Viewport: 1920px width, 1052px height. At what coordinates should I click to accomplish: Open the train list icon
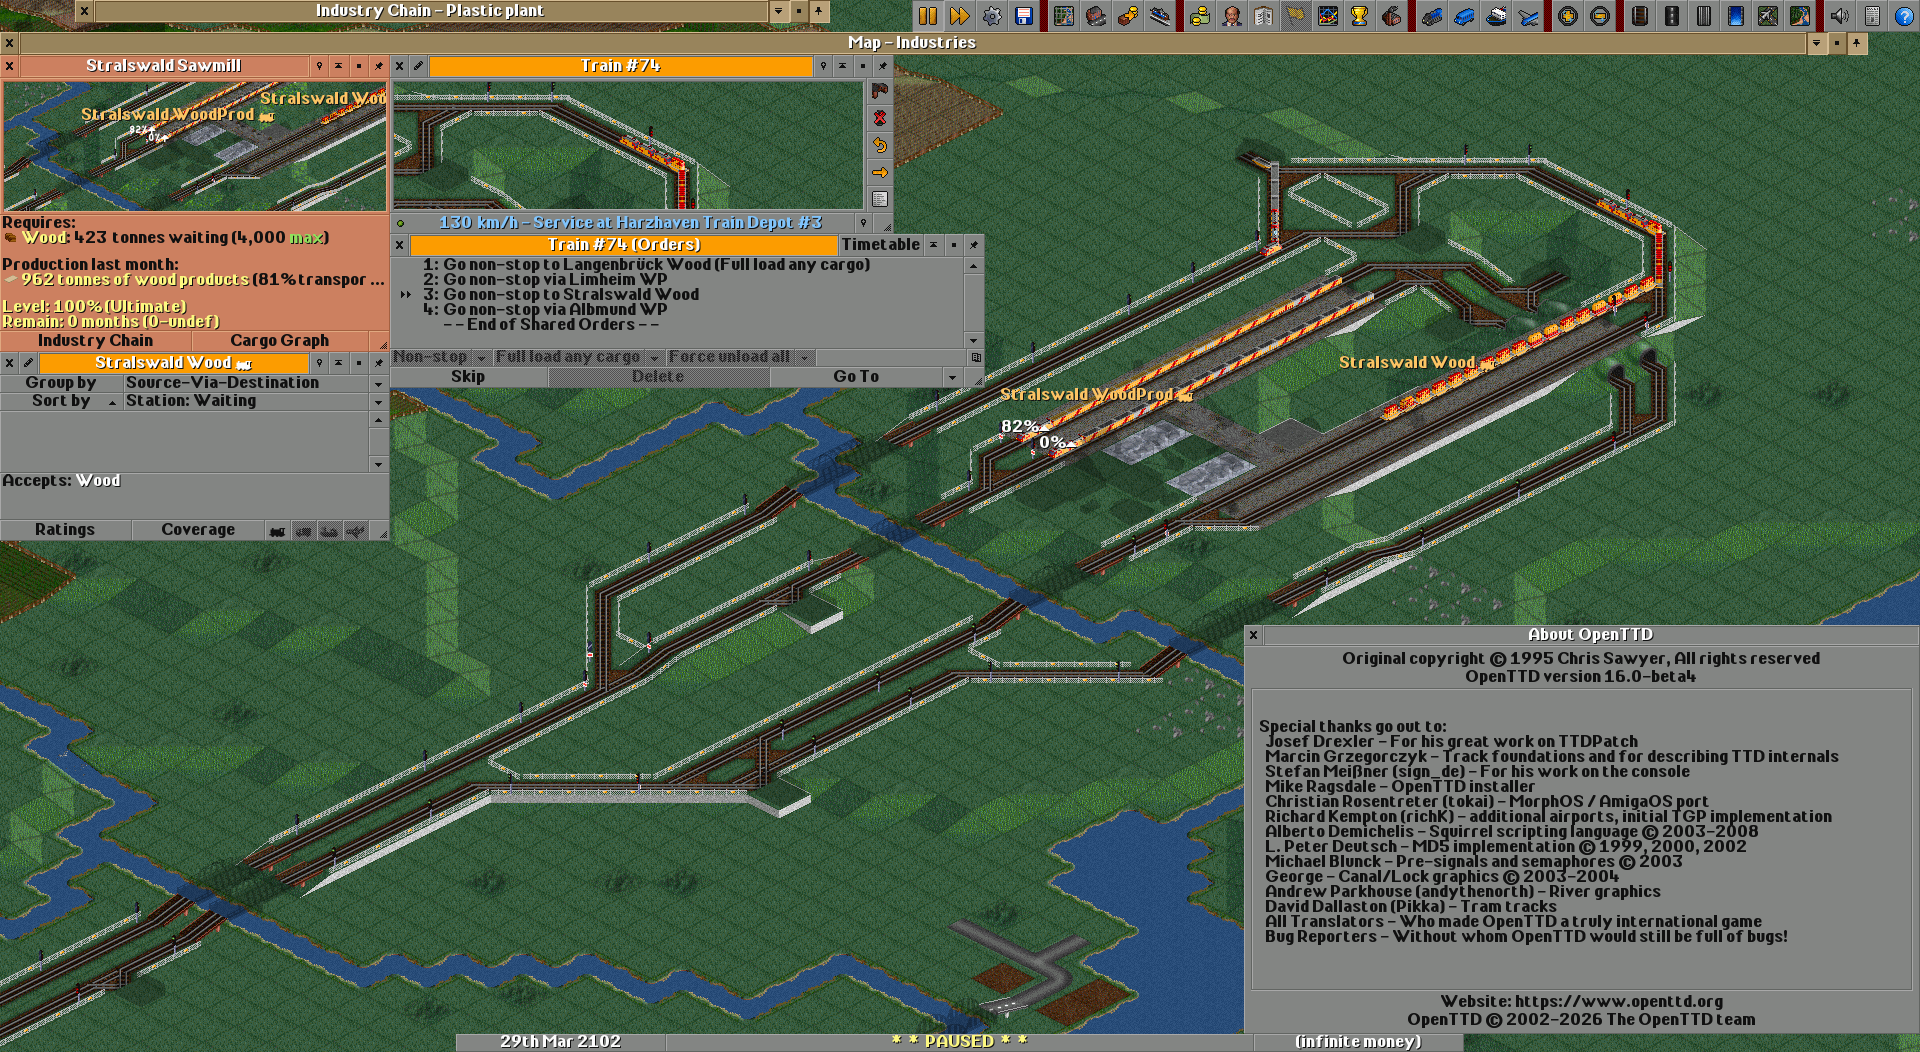(x=1432, y=16)
